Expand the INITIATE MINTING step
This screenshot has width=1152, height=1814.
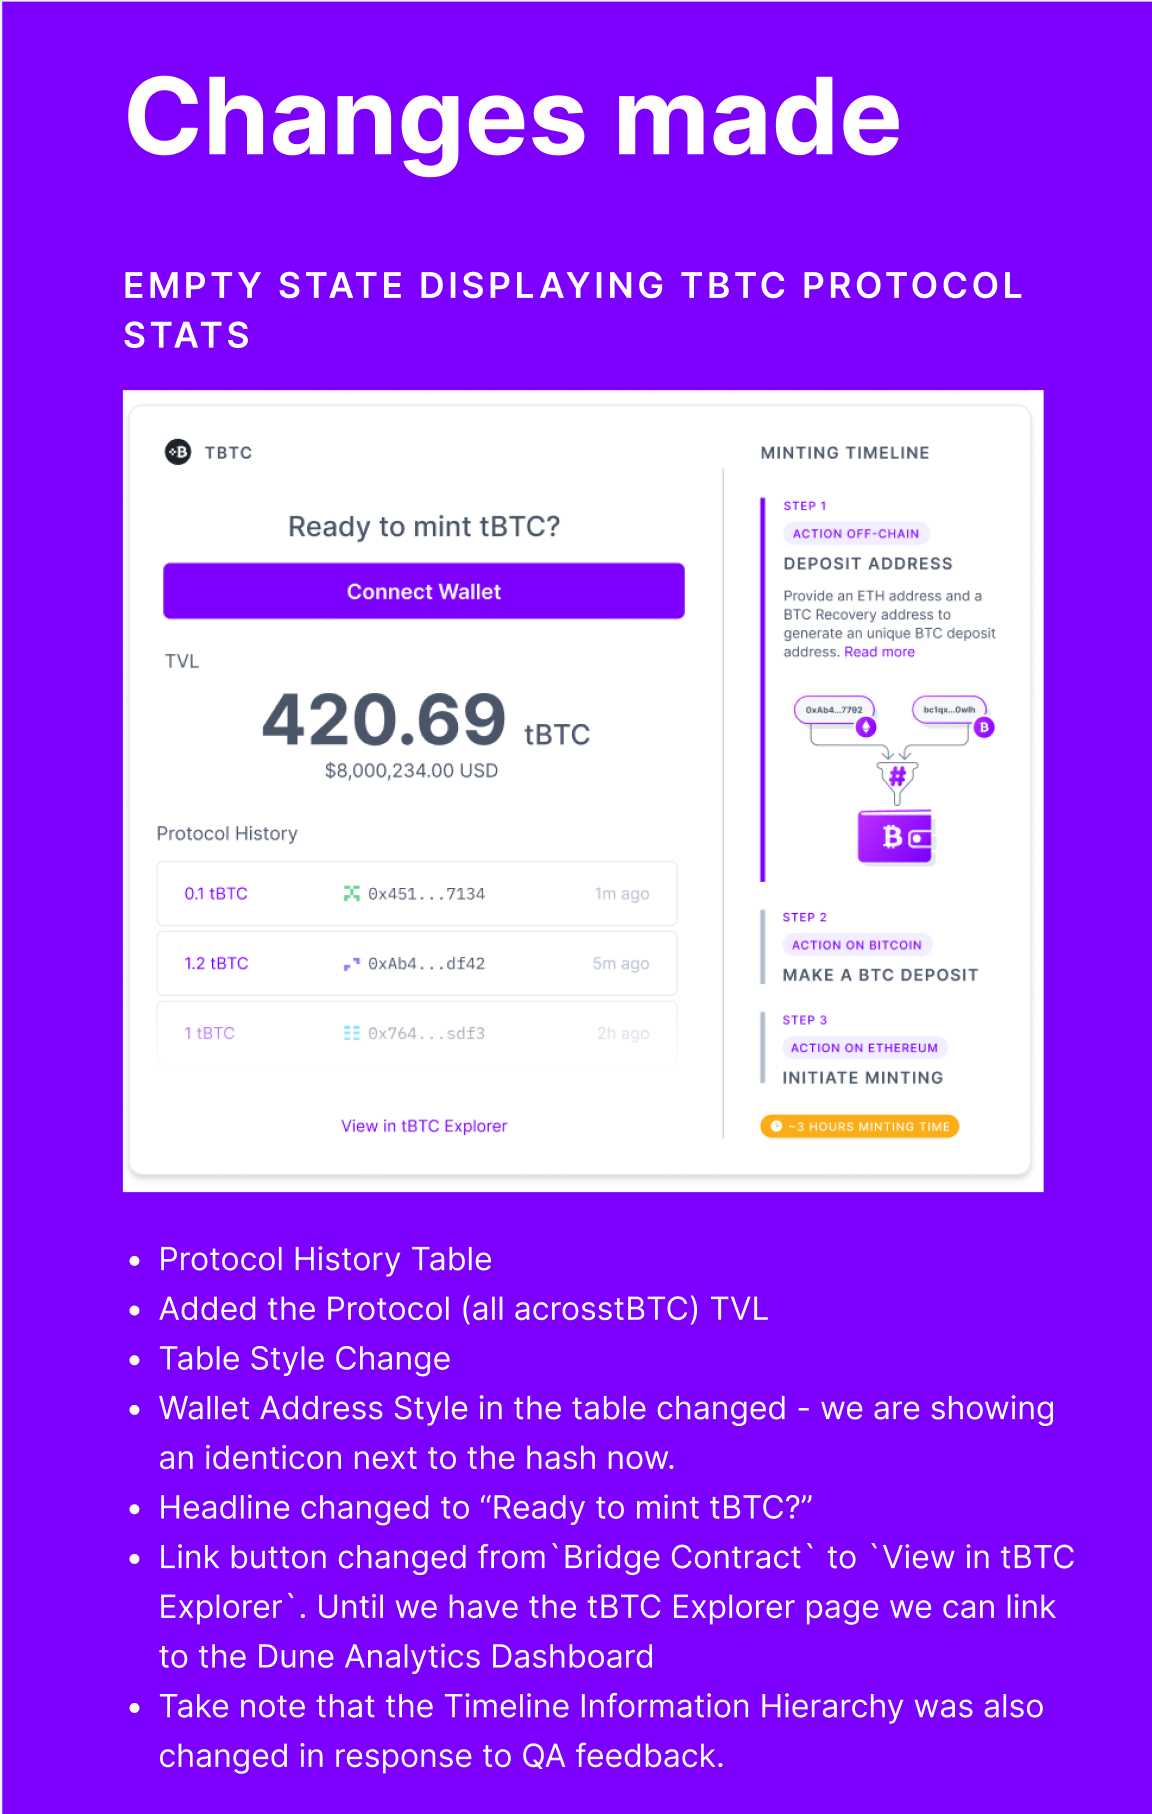click(x=862, y=1077)
